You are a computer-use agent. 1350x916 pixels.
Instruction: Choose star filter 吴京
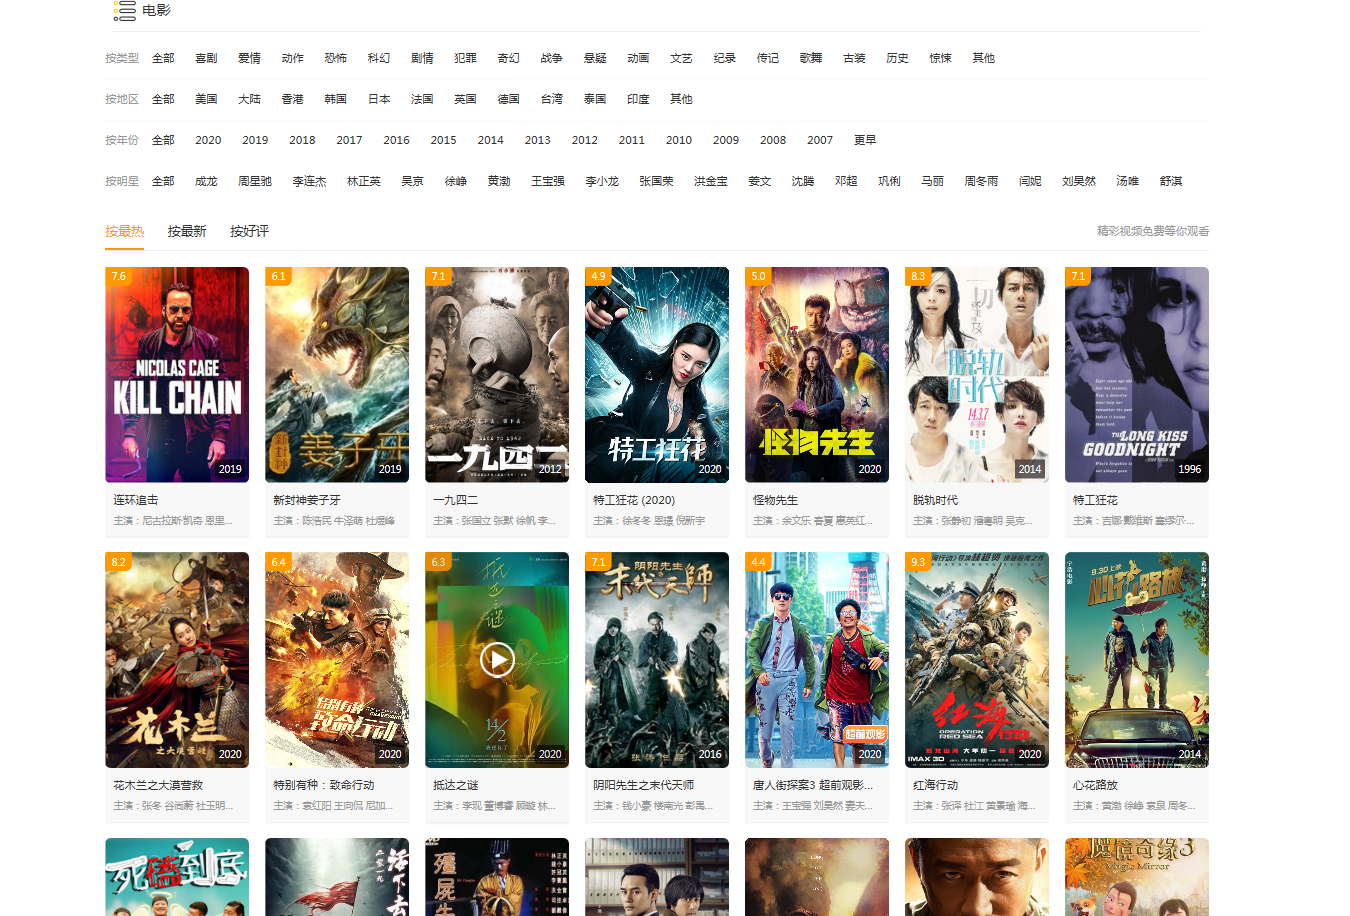pyautogui.click(x=412, y=181)
